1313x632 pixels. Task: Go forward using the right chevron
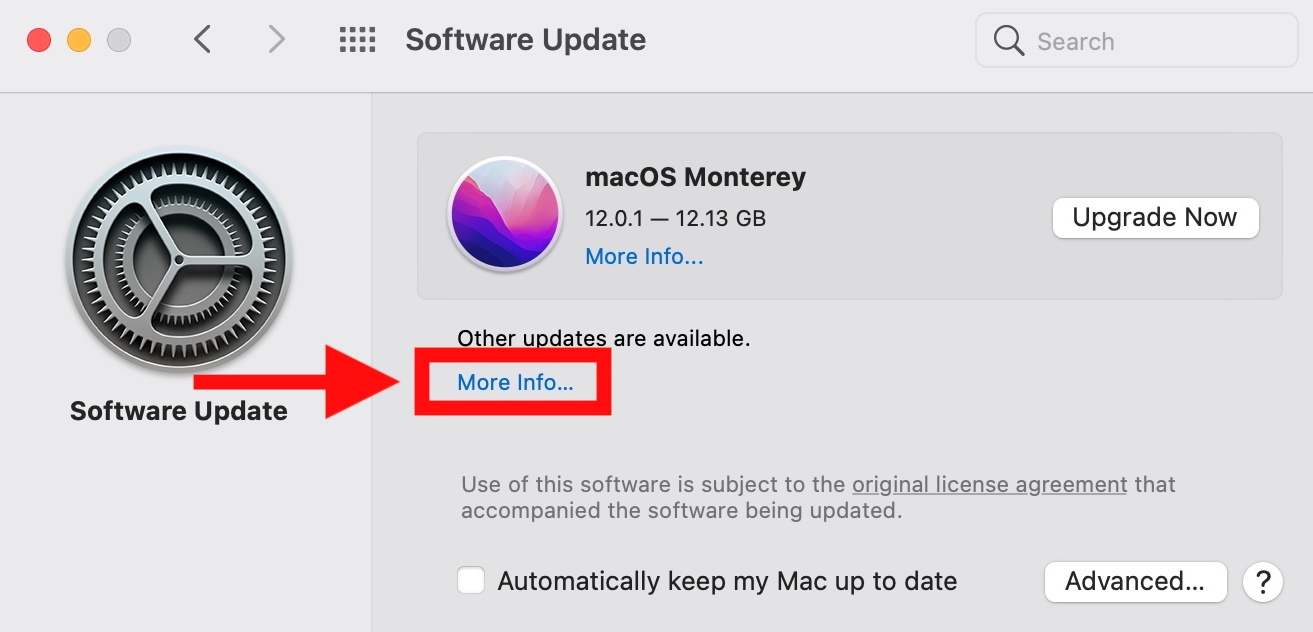coord(276,40)
